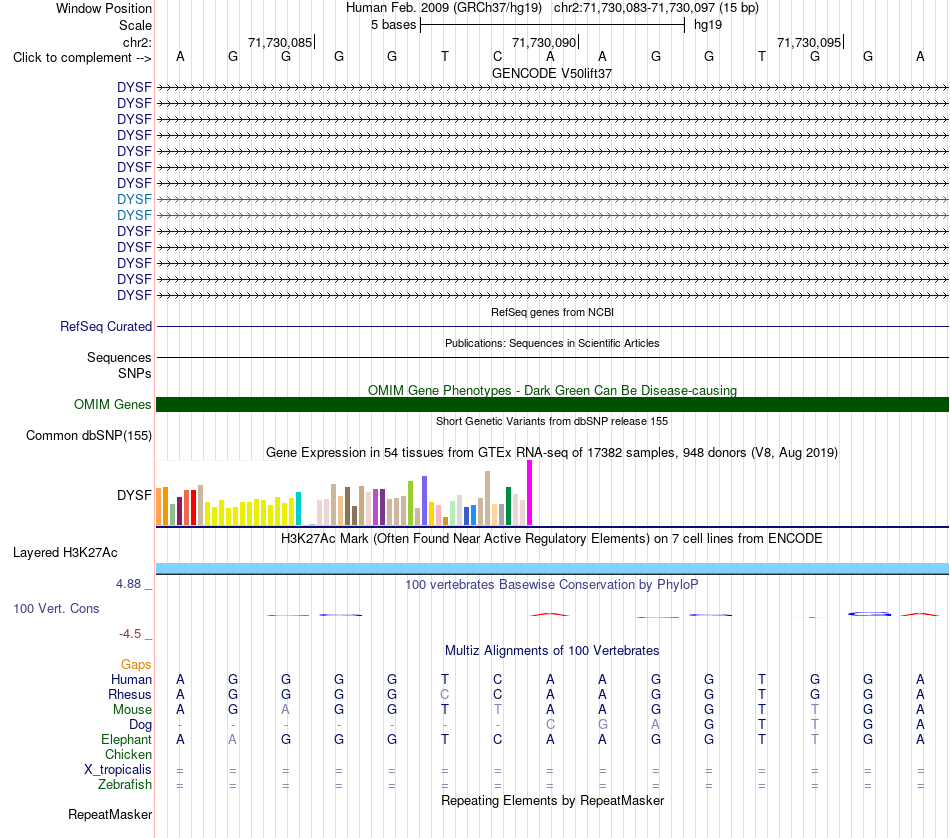Click the Gaps label in alignment track
Image resolution: width=950 pixels, height=838 pixels.
point(136,665)
